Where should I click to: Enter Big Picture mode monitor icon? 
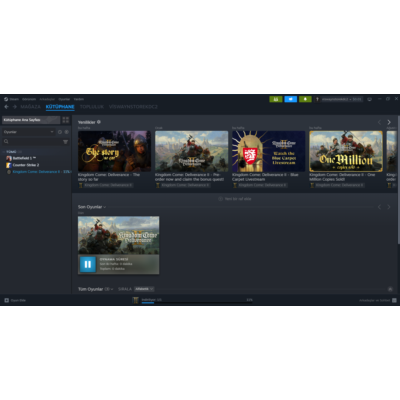coord(369,99)
